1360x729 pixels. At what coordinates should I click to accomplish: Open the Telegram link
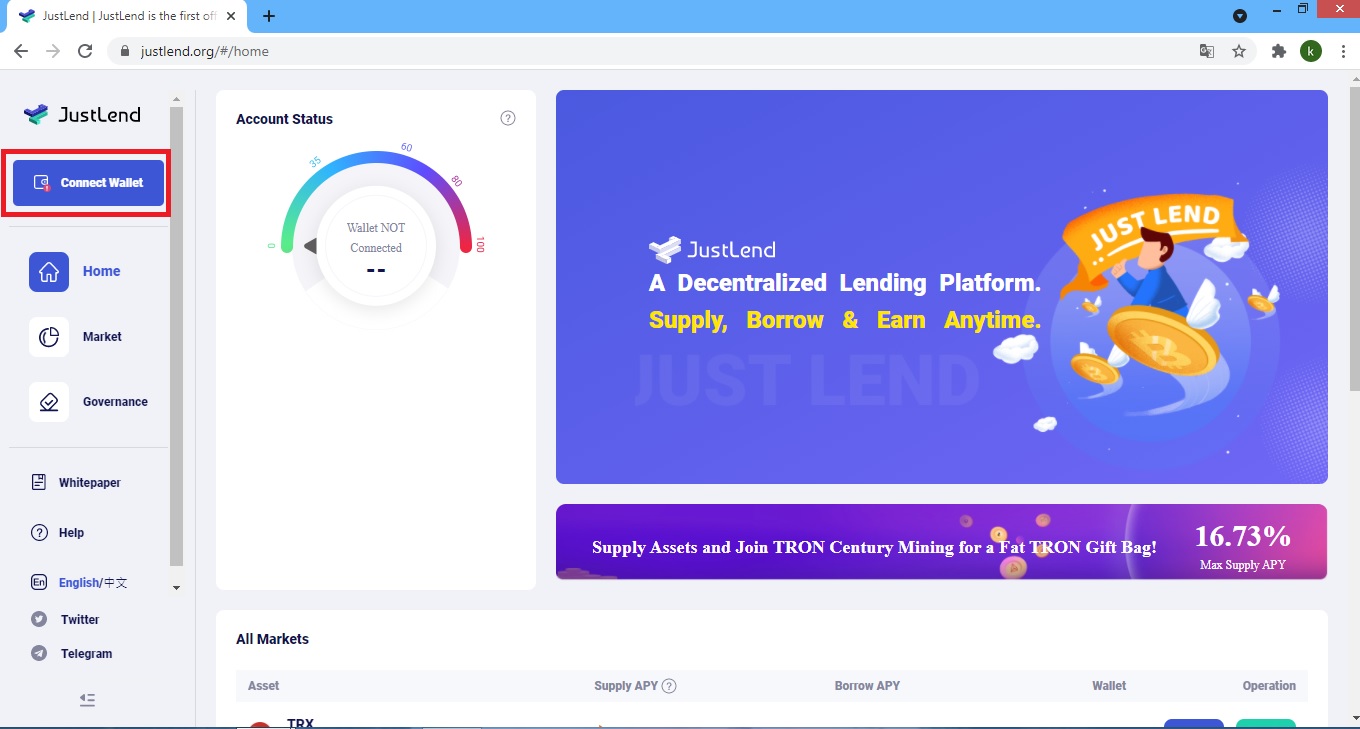72,654
